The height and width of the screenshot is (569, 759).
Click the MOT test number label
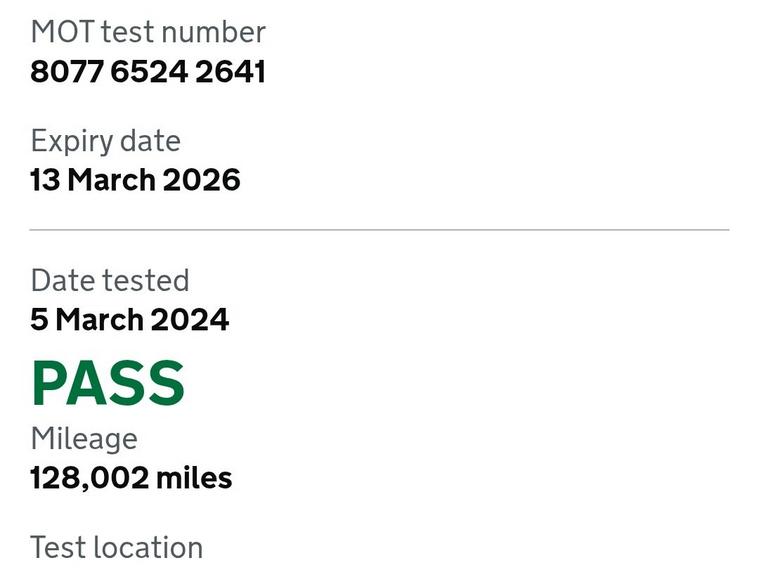(x=148, y=32)
